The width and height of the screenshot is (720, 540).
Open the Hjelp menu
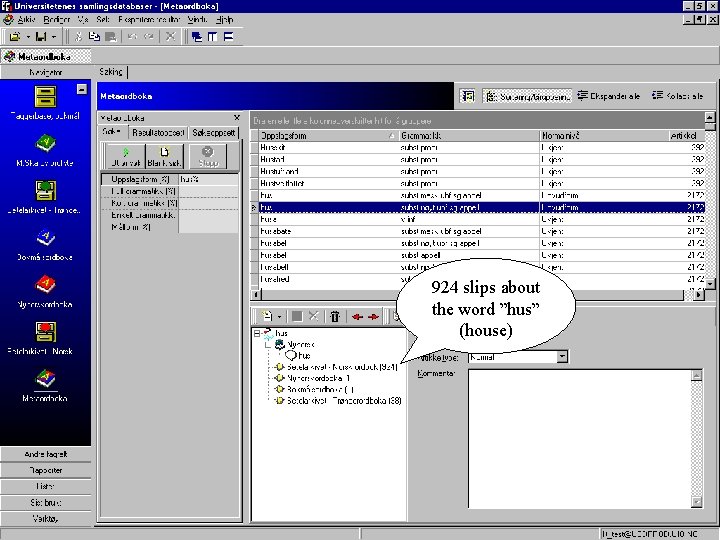click(x=225, y=20)
